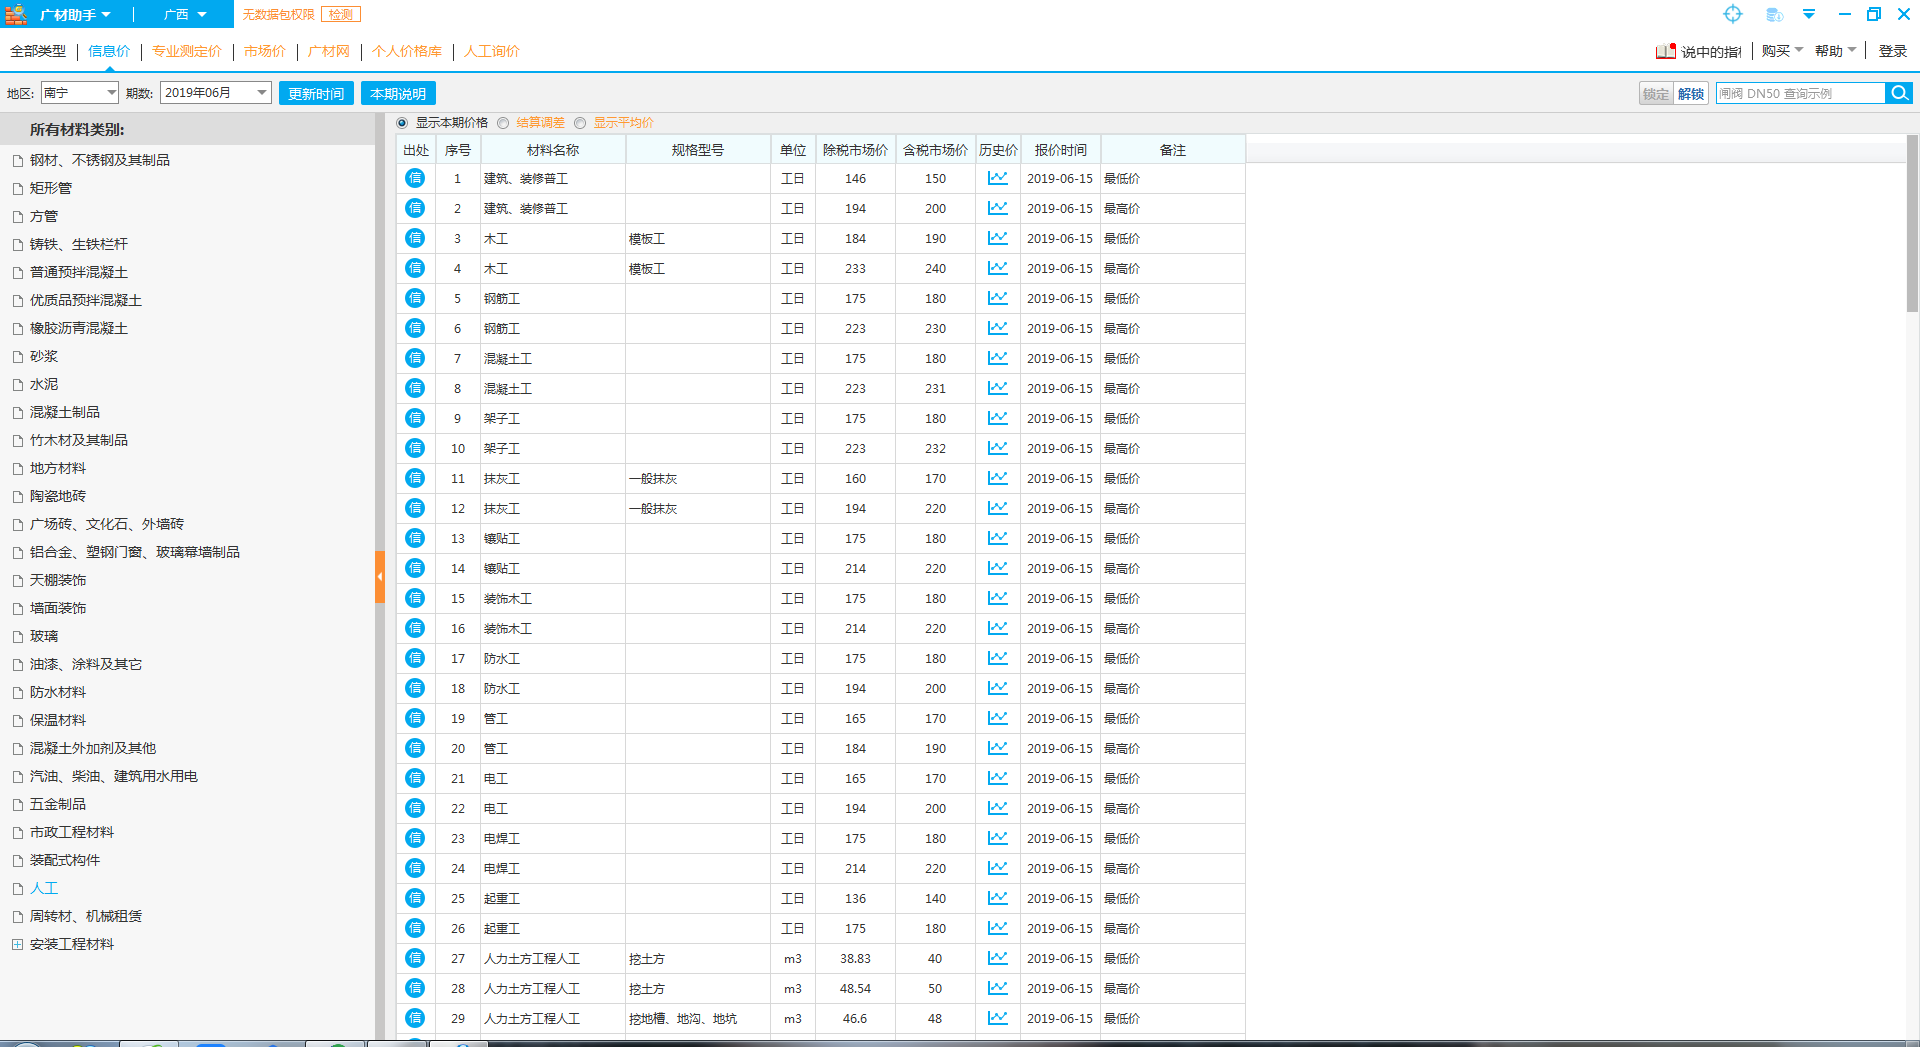Open the 购买 dropdown menu
Screen dimensions: 1920x1047
(x=1782, y=51)
